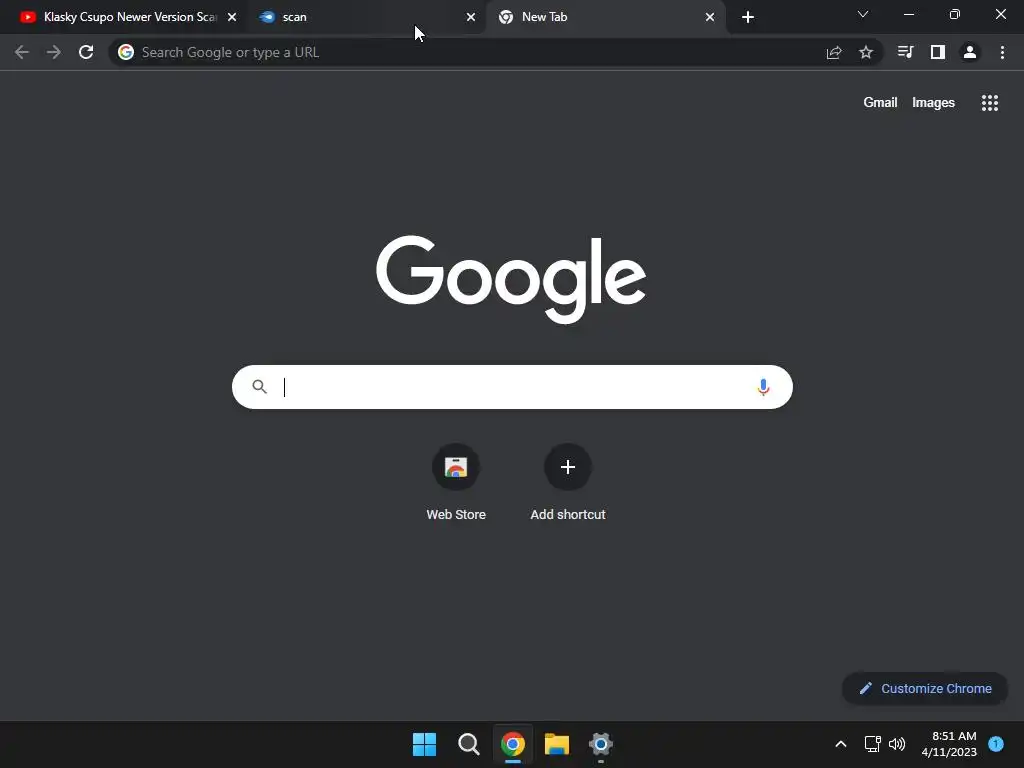Click the Google logo
This screenshot has width=1024, height=768.
[x=511, y=279]
